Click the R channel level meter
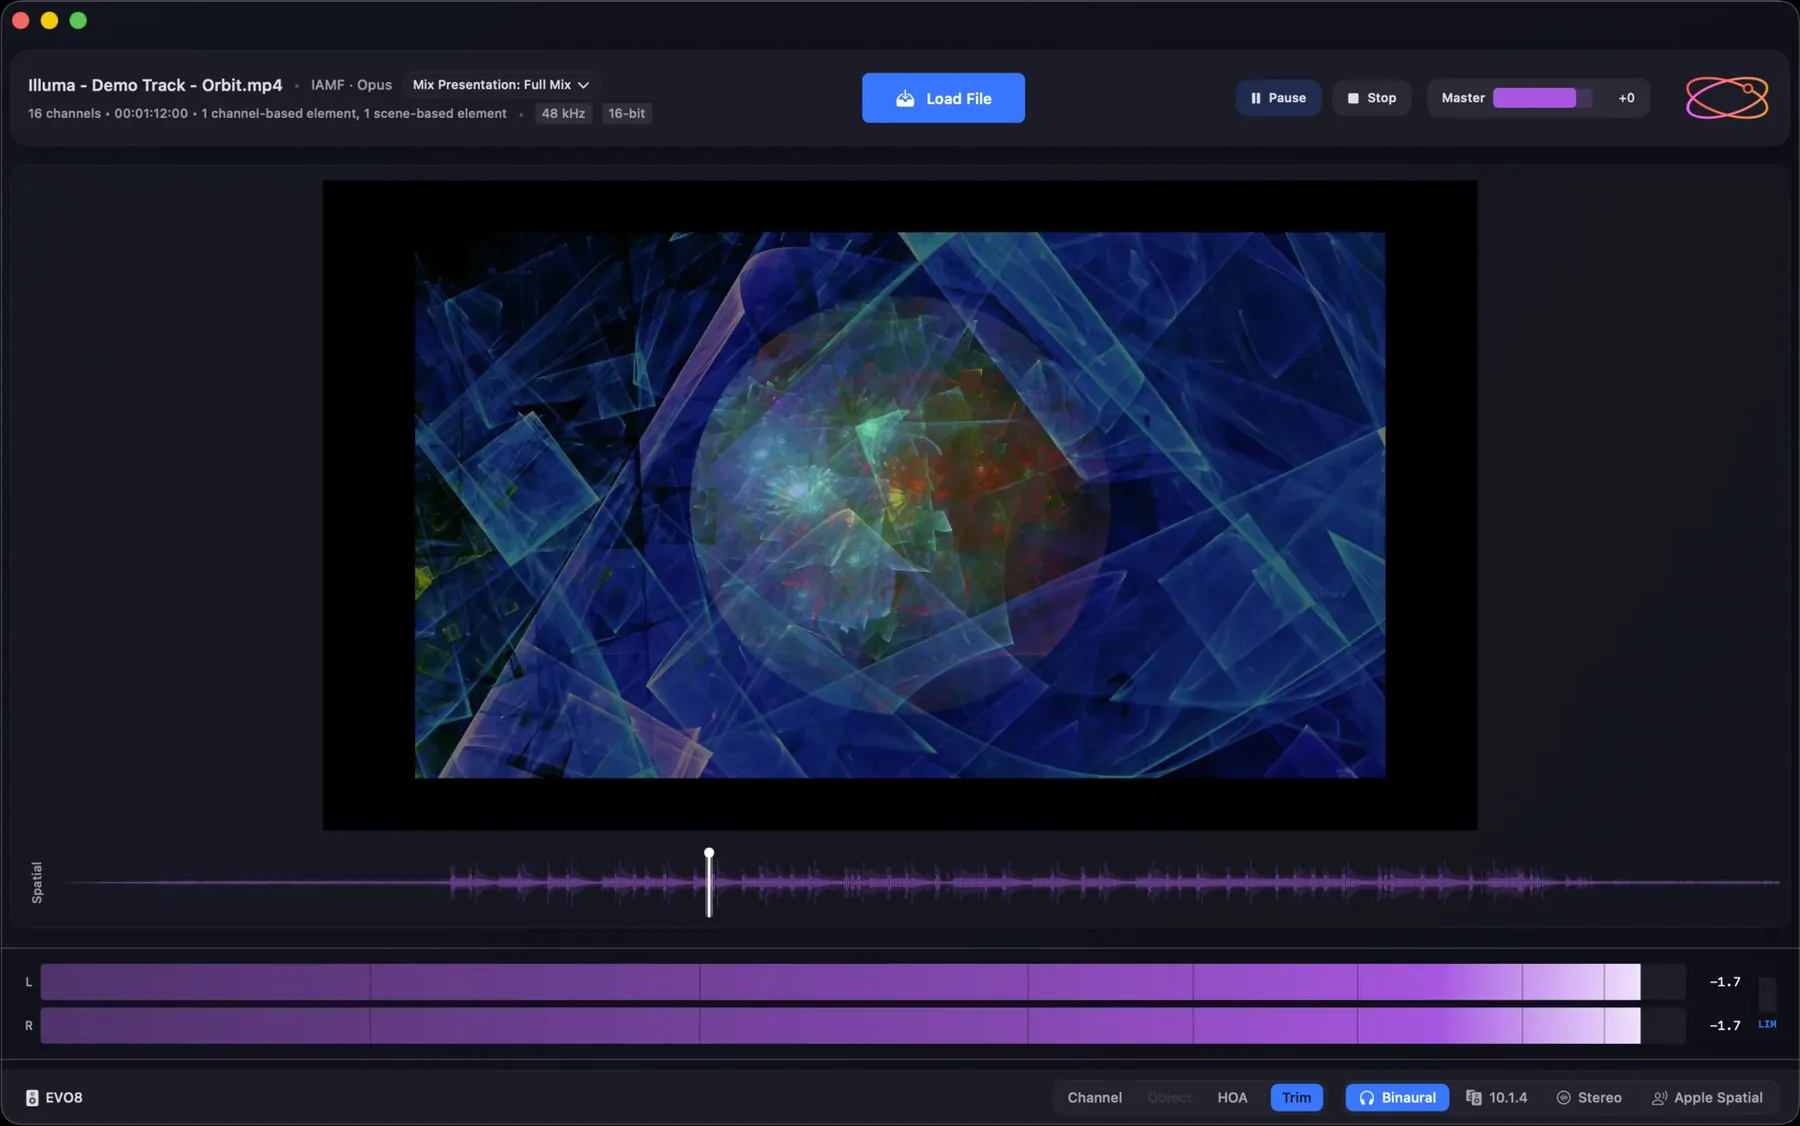The height and width of the screenshot is (1126, 1800). (x=862, y=1026)
